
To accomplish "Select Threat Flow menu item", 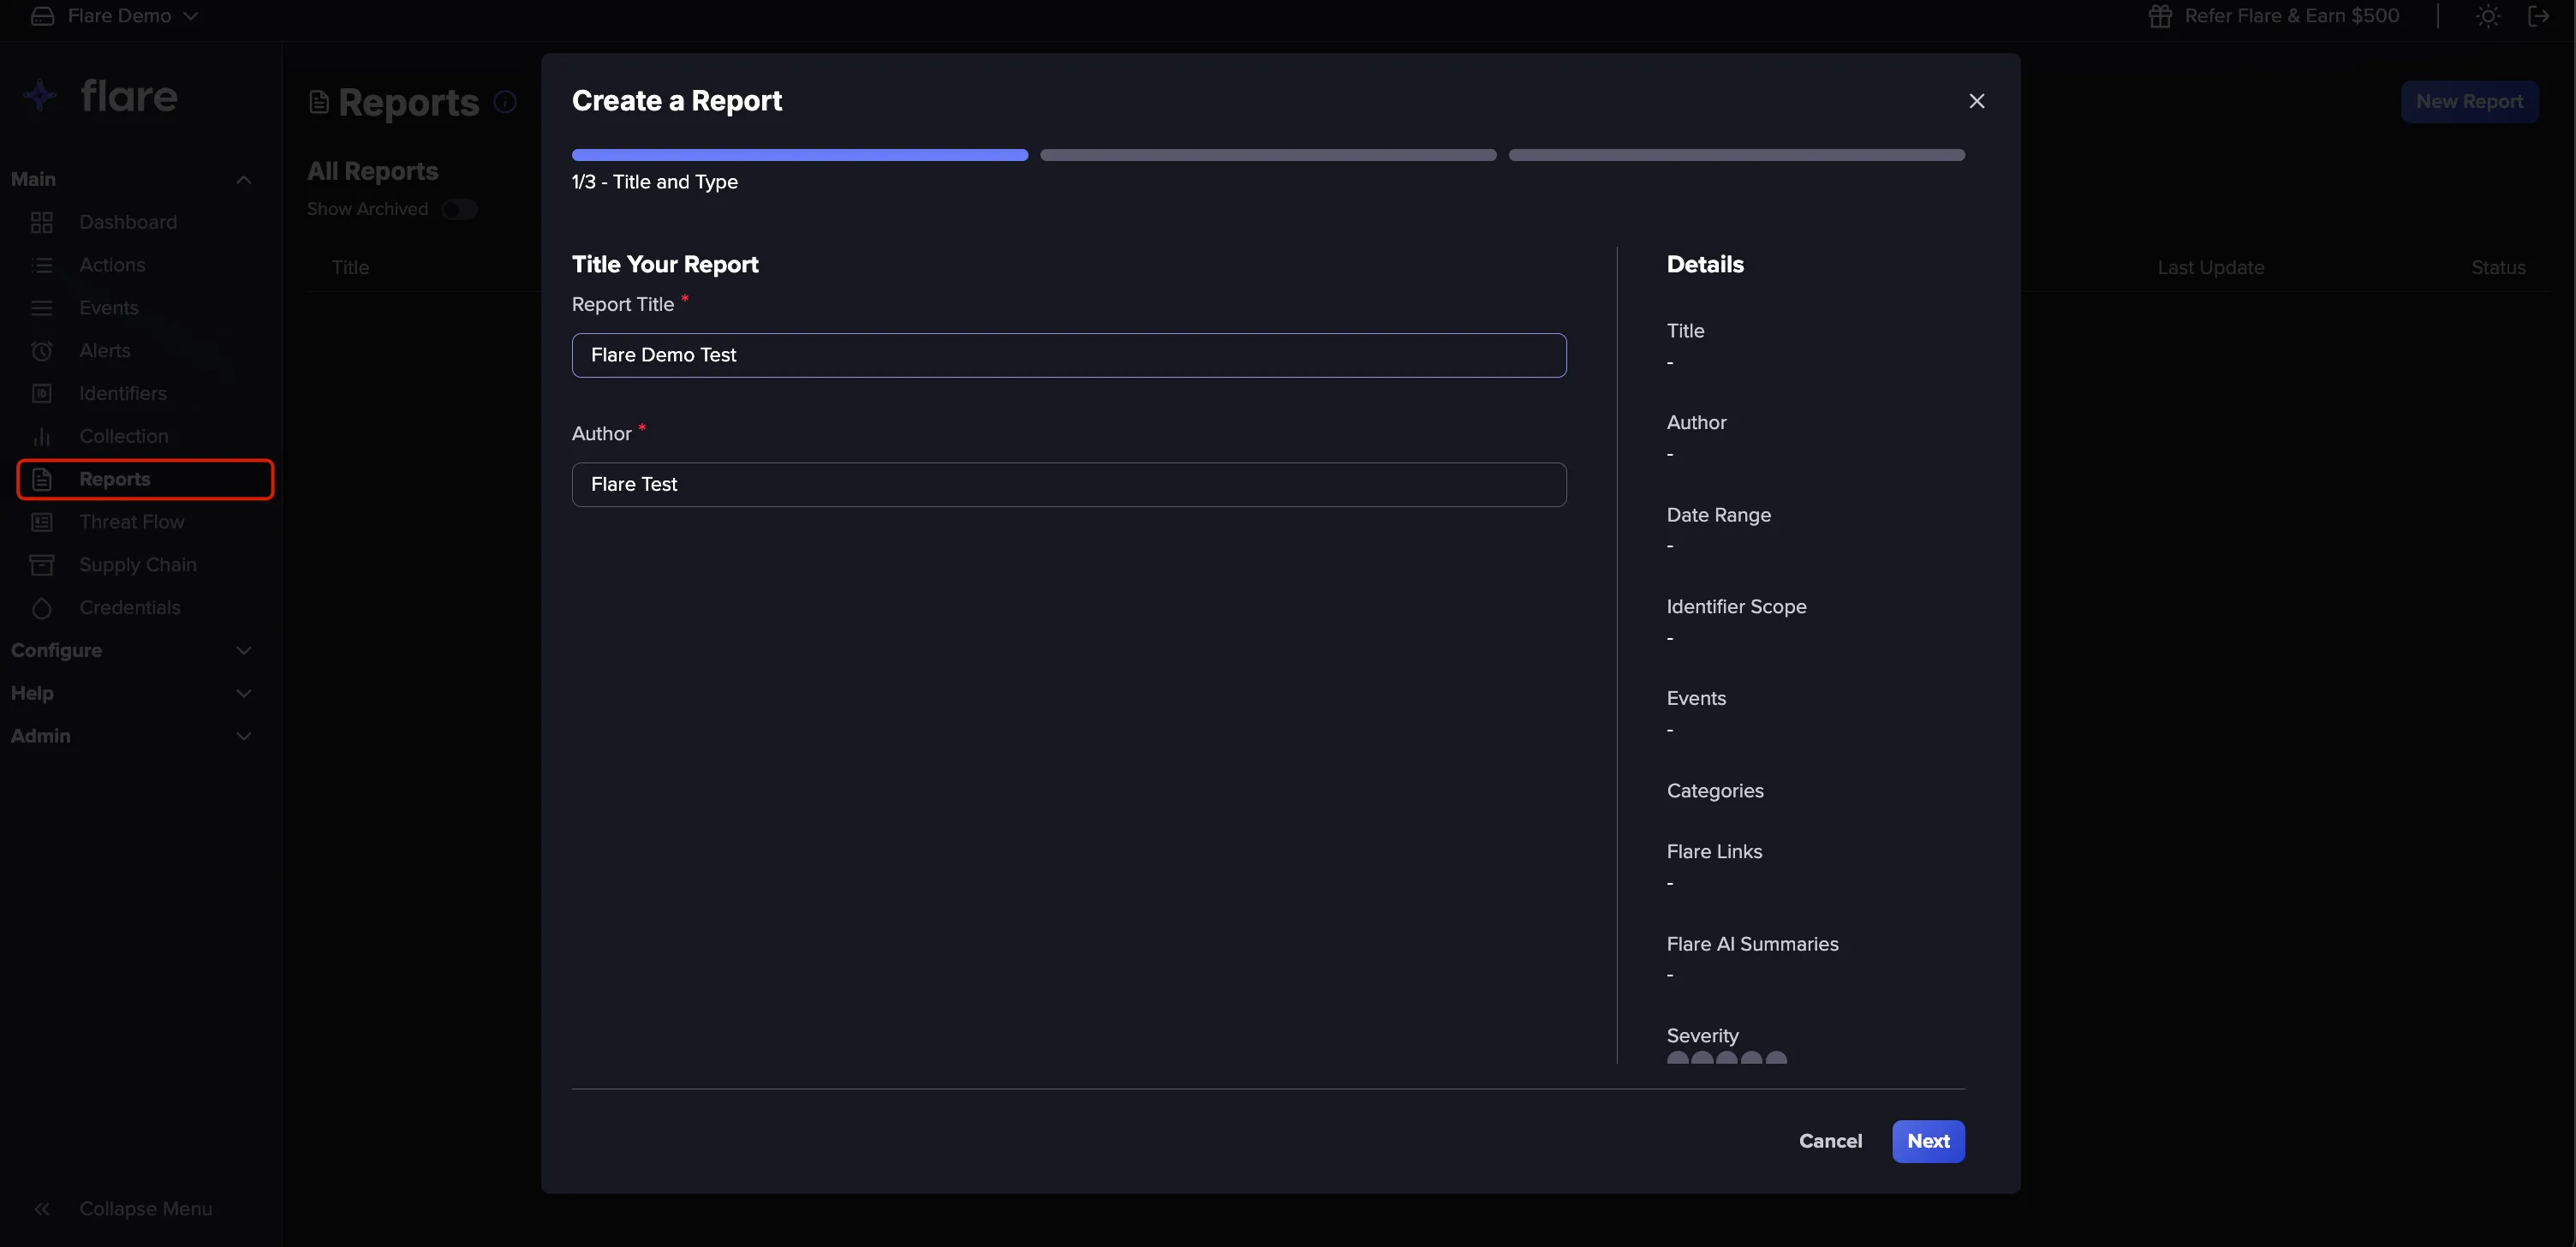I will 131,522.
